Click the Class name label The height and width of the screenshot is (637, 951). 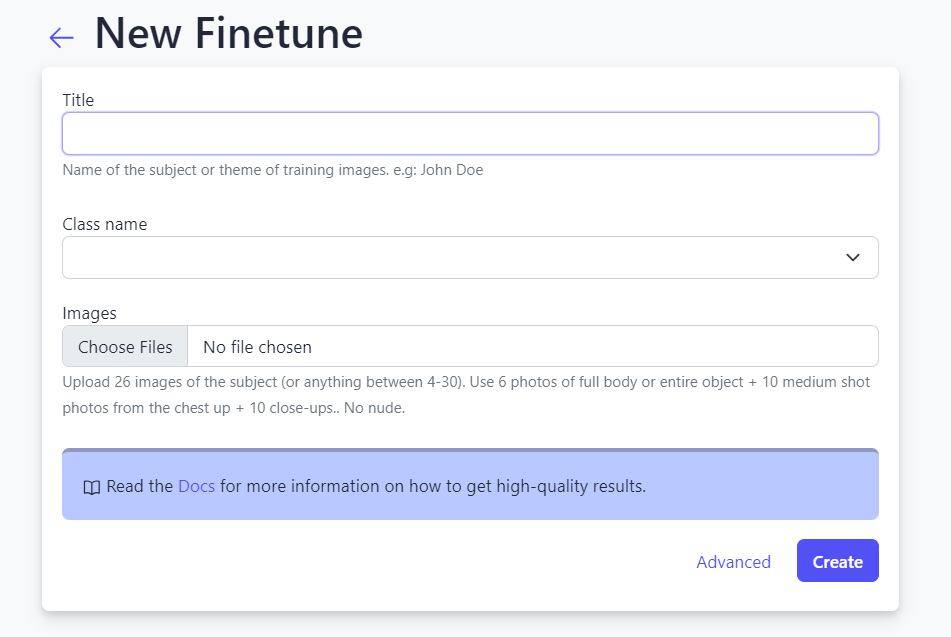tap(104, 224)
